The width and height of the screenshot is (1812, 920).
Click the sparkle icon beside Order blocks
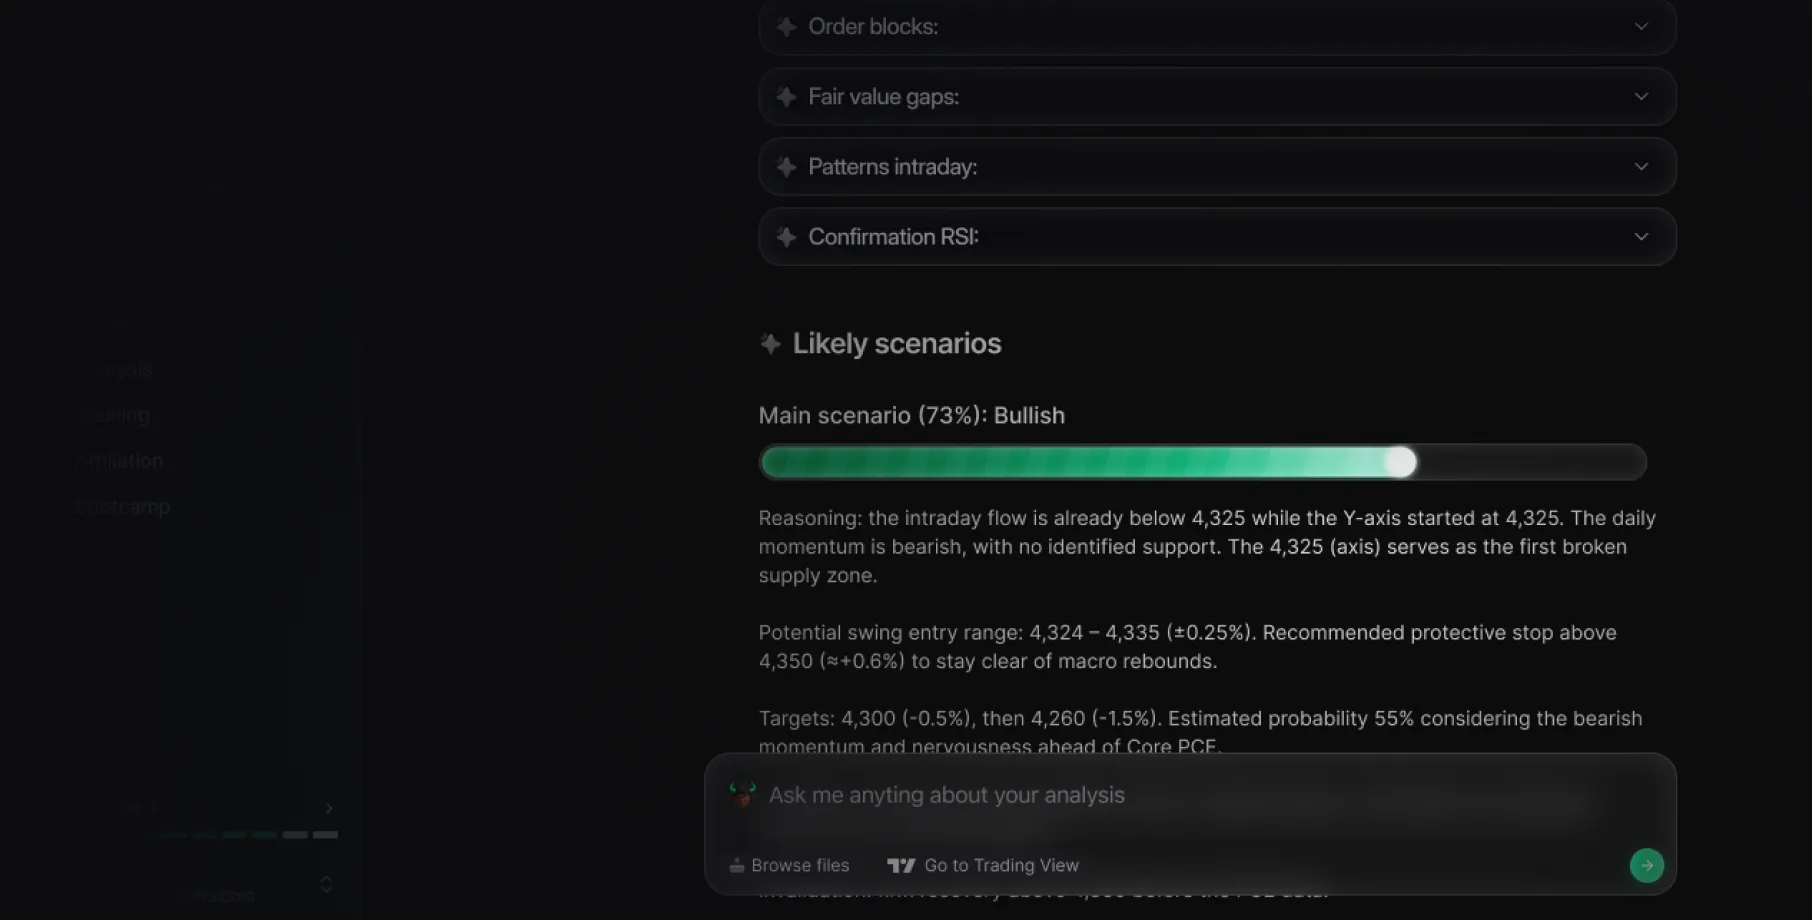click(786, 27)
